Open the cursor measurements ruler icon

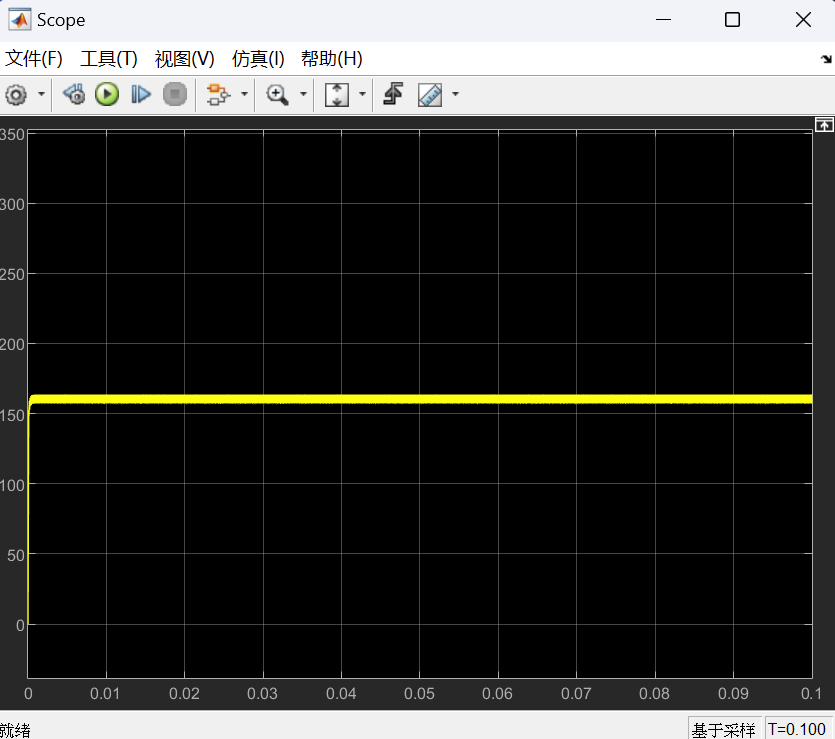click(430, 95)
